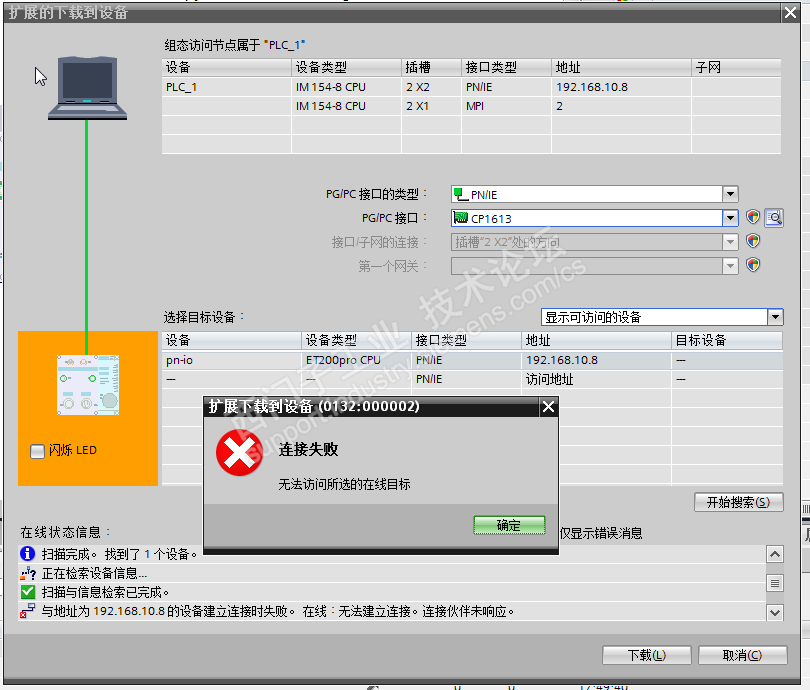Screen dimensions: 810x690
Task: Click the 扫描与信息检索已完成 status line
Action: tap(105, 592)
